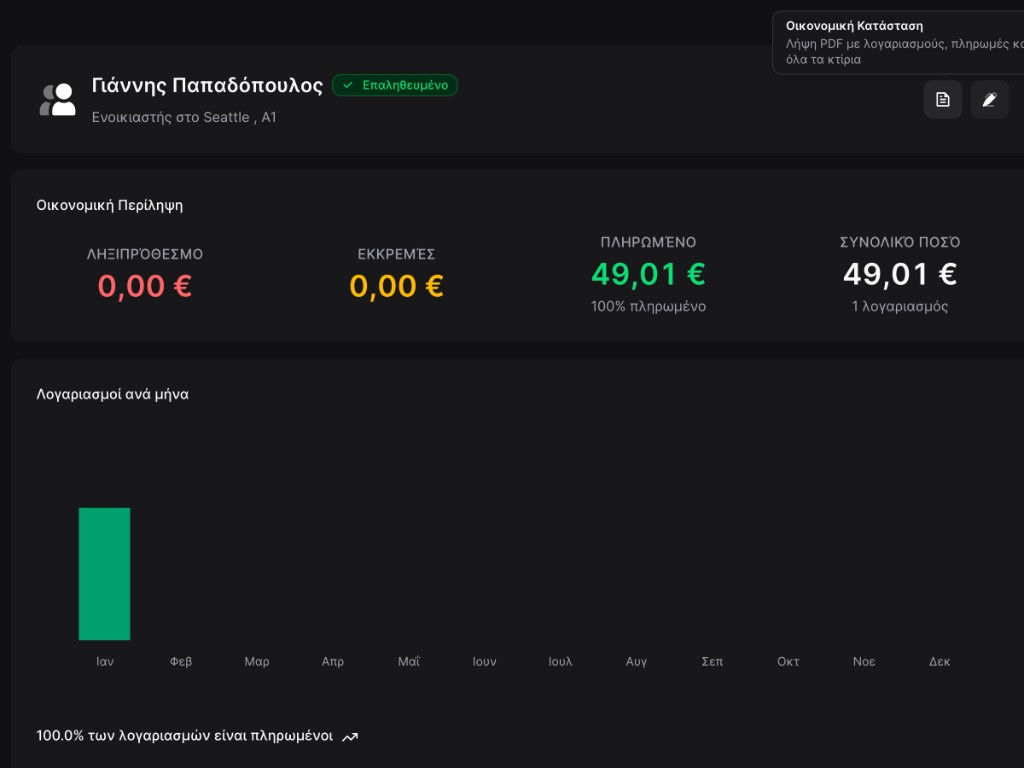Screen dimensions: 1024x768
Task: Click the pencil edit icon button
Action: (x=989, y=100)
